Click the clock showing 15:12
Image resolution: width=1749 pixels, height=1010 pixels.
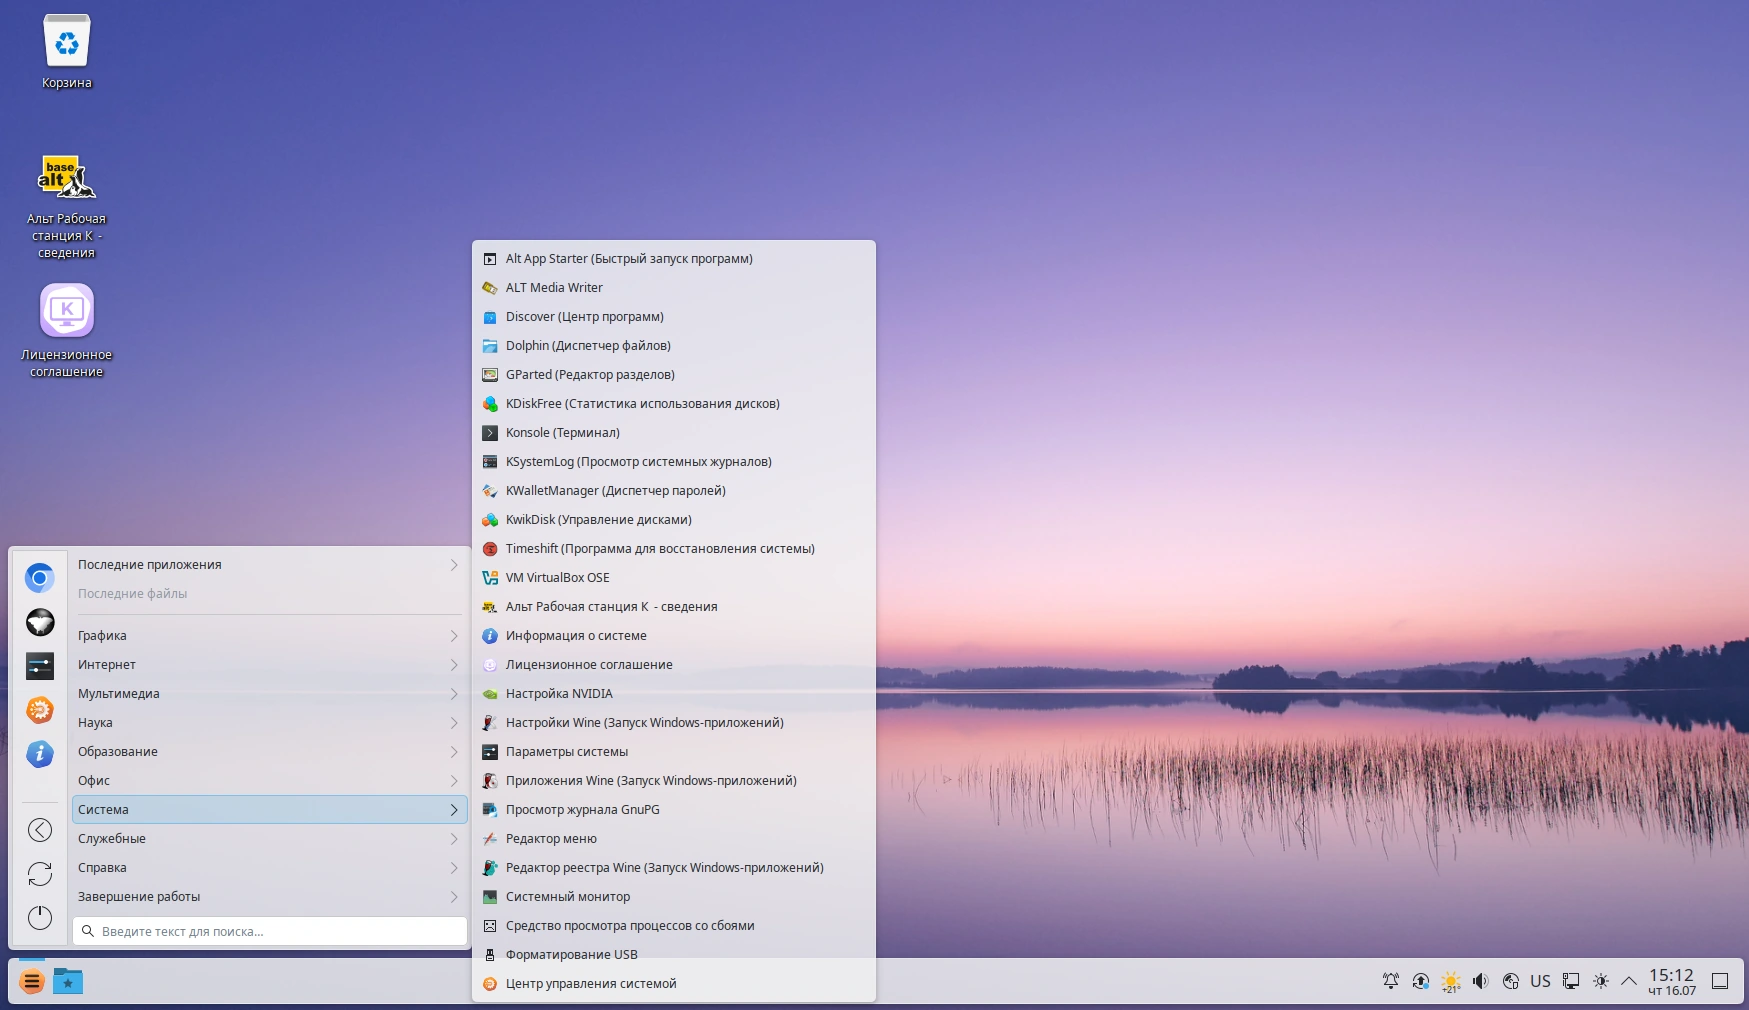[x=1672, y=982]
